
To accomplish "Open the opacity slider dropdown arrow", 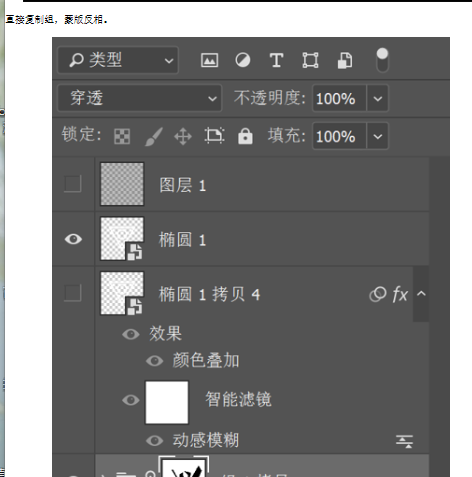I will (x=377, y=98).
